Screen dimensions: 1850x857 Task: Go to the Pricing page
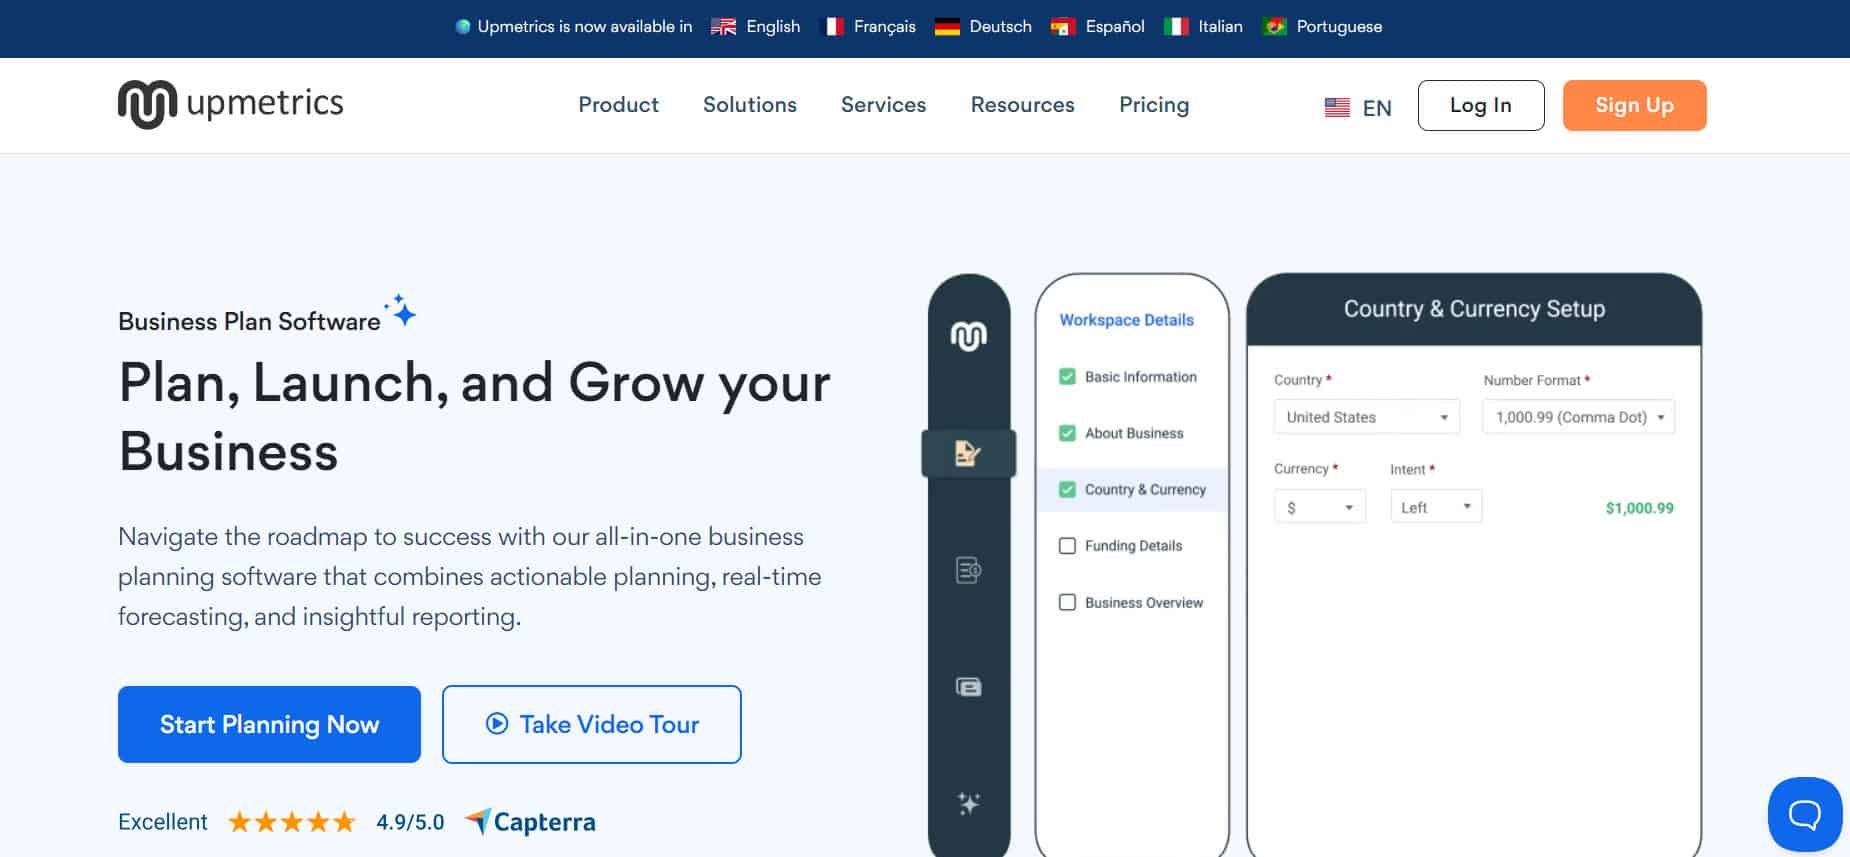[1154, 105]
